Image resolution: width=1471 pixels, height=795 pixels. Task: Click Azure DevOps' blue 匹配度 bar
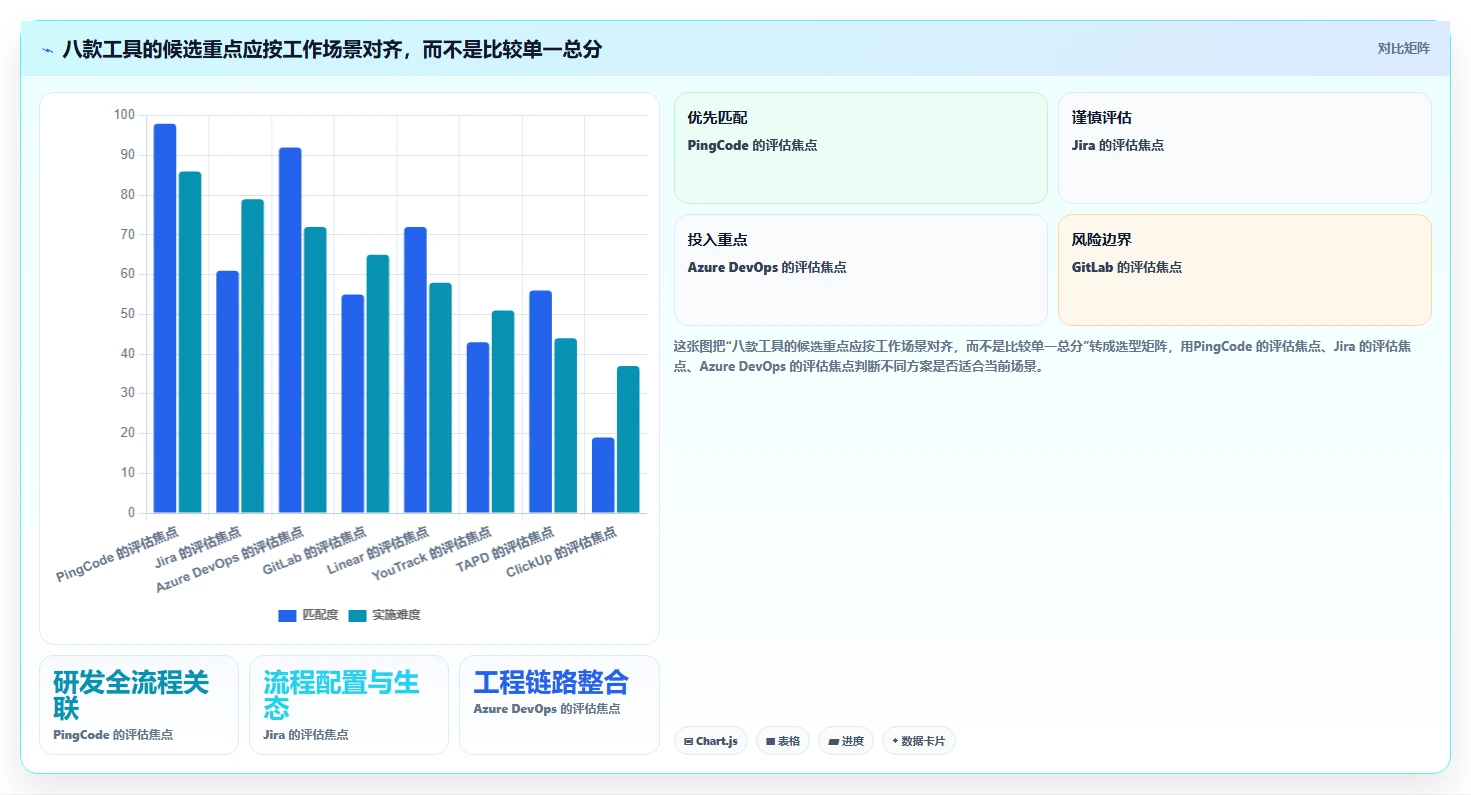pos(290,330)
